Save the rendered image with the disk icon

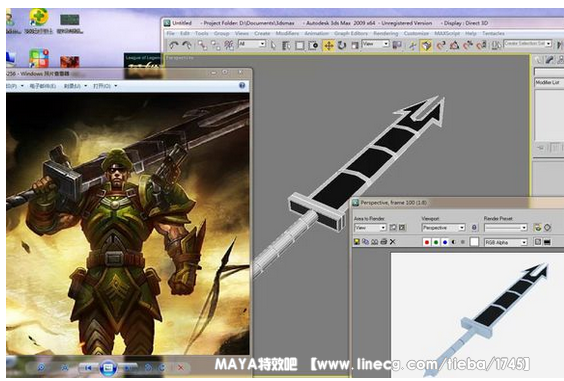pyautogui.click(x=357, y=242)
